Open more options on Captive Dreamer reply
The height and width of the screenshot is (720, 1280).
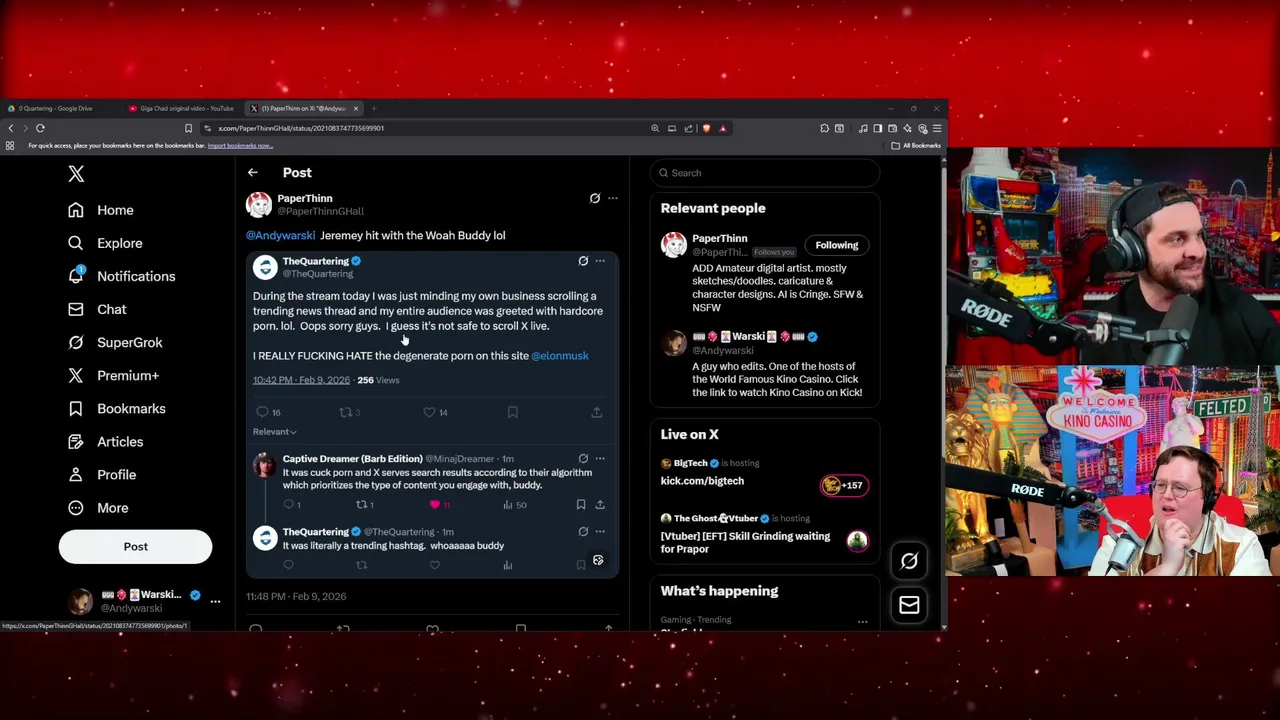[x=600, y=459]
